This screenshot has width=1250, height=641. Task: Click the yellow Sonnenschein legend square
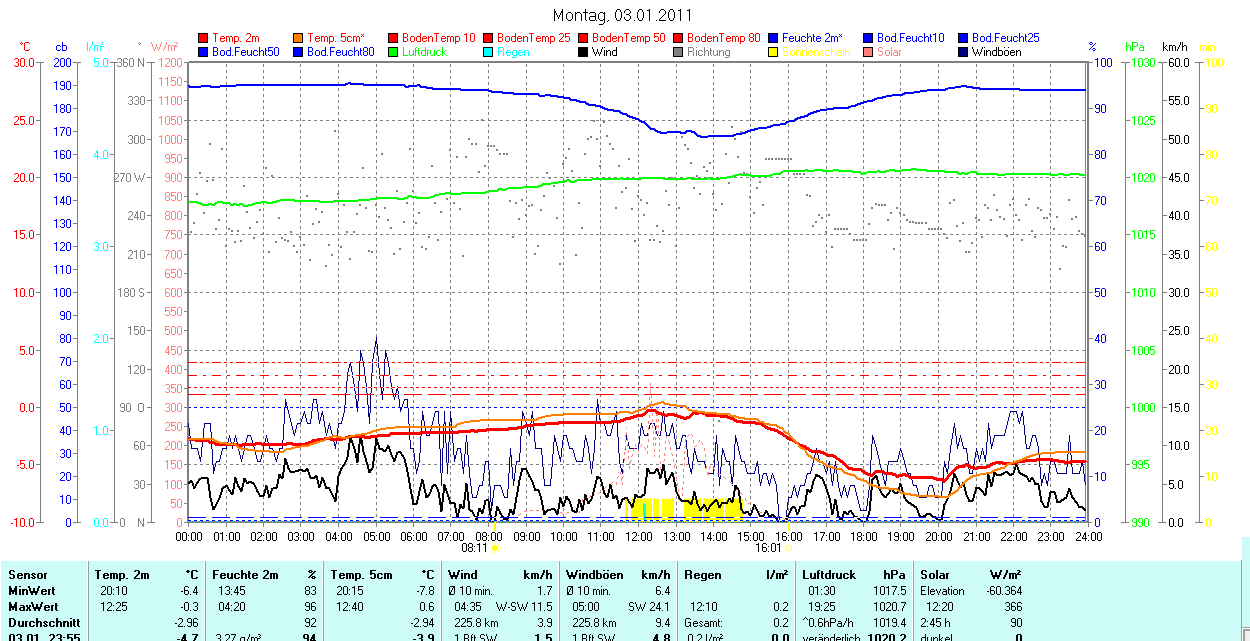[x=774, y=52]
